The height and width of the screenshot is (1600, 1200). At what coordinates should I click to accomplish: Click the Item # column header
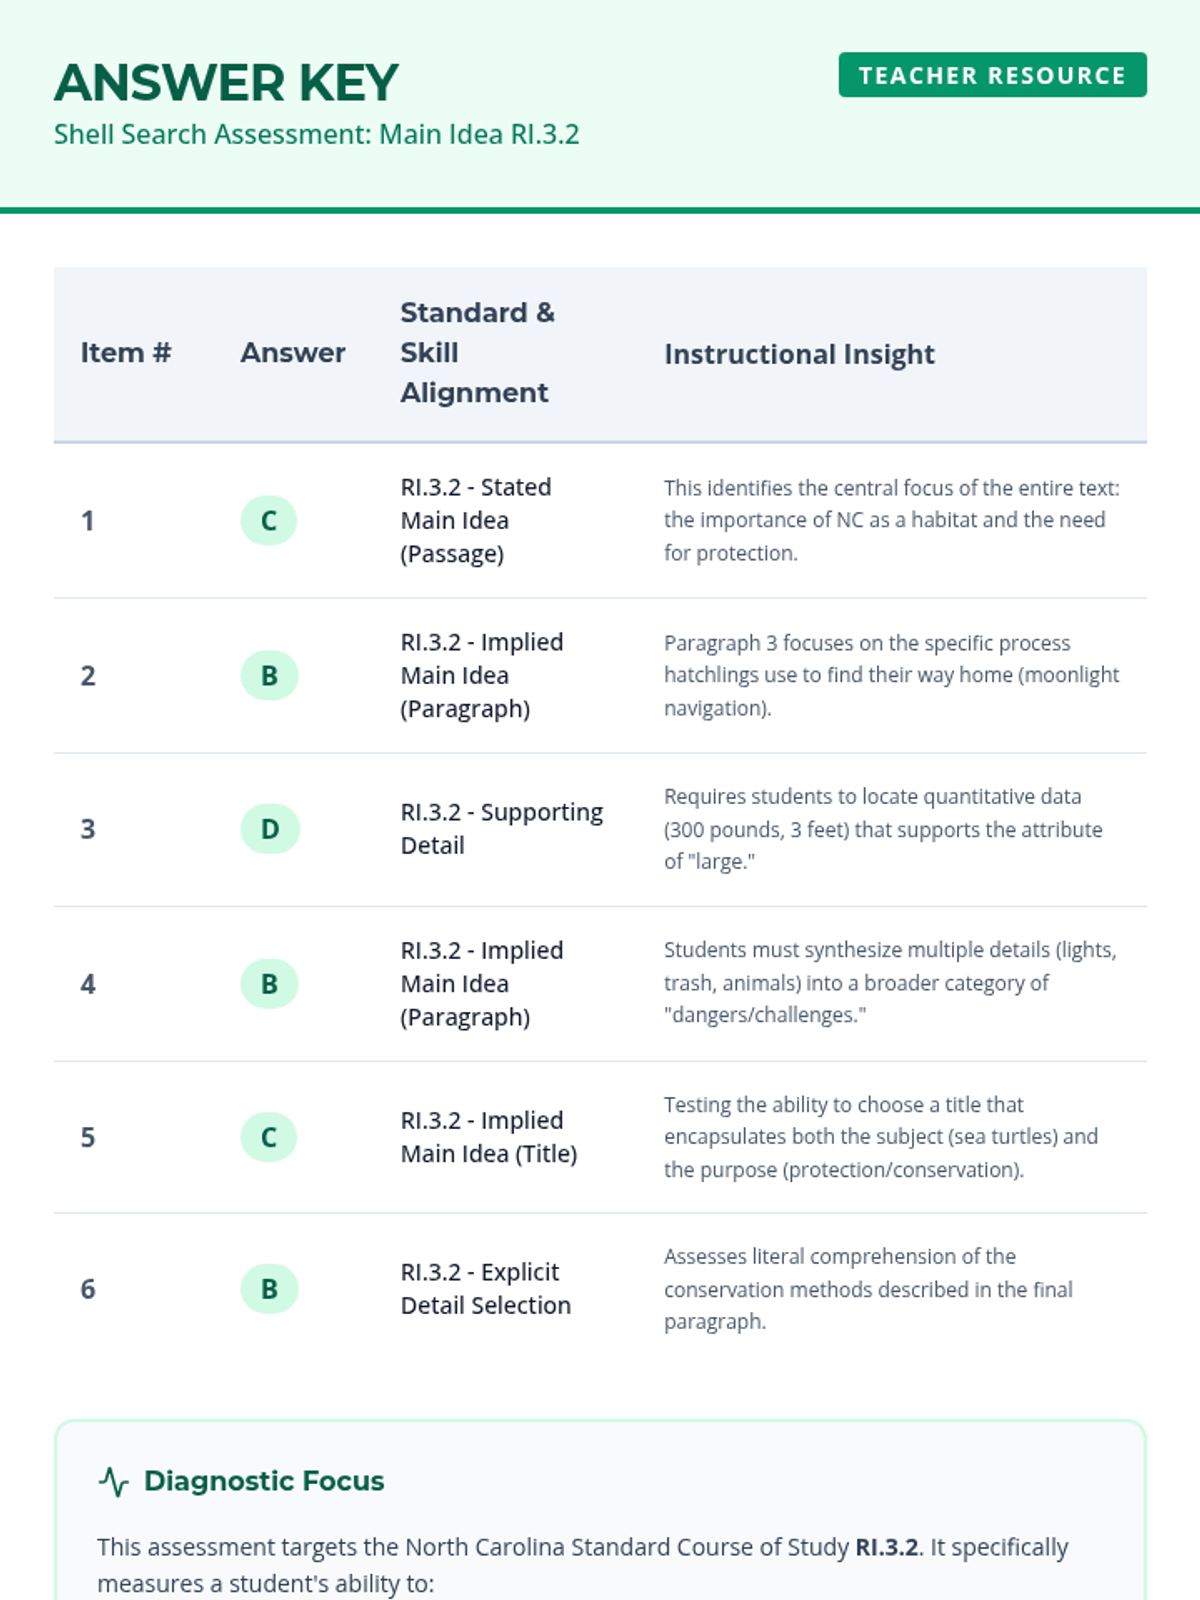point(126,353)
